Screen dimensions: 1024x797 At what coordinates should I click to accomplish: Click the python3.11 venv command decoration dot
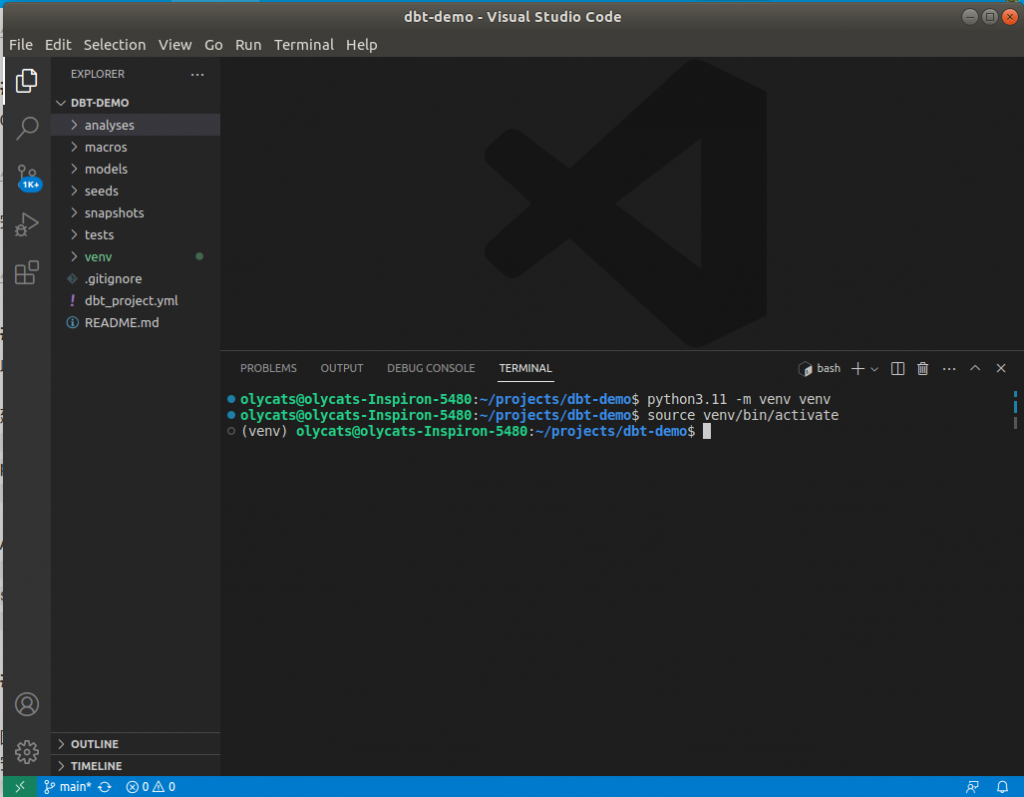tap(231, 399)
